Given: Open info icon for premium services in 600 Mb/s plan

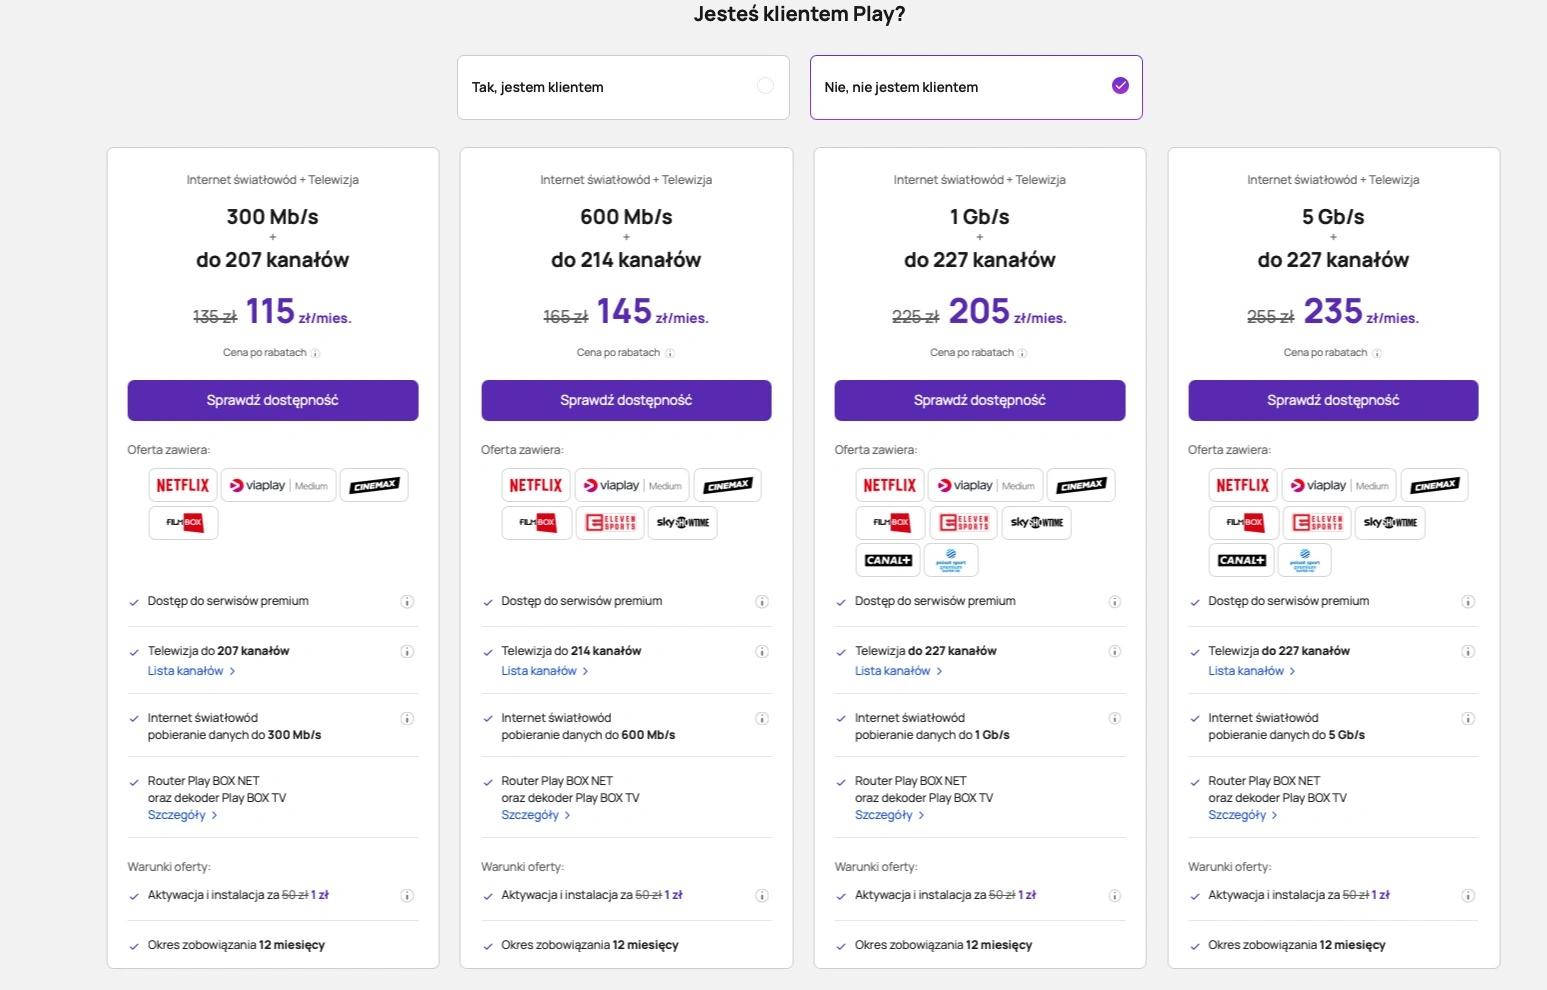Looking at the screenshot, I should point(761,602).
